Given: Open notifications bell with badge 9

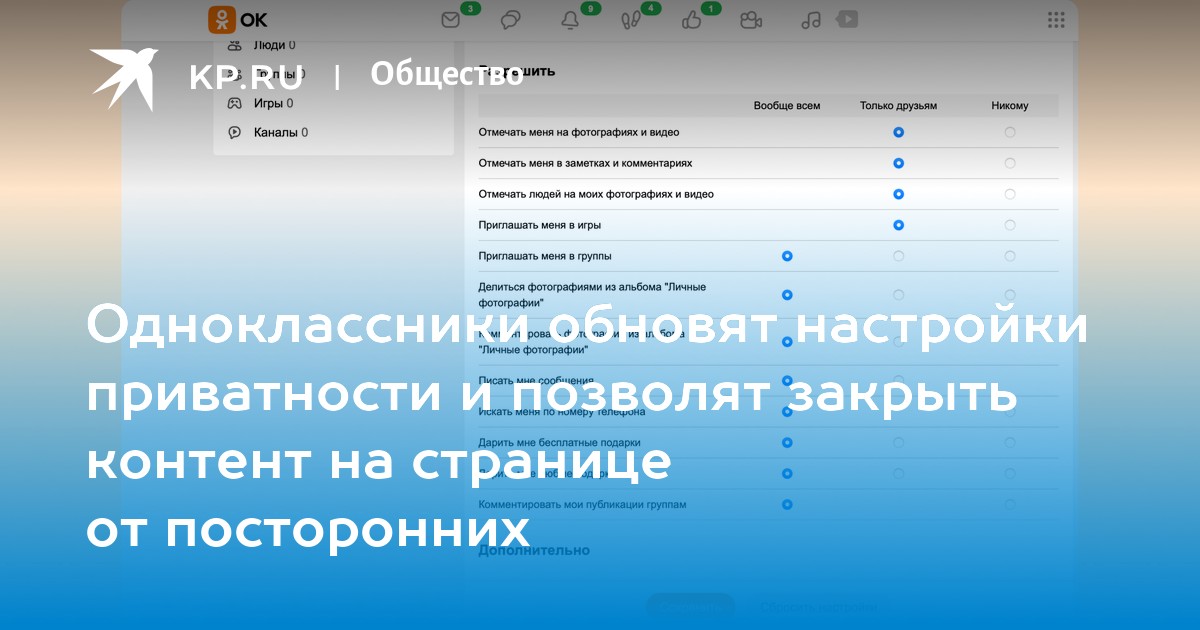Looking at the screenshot, I should point(571,19).
